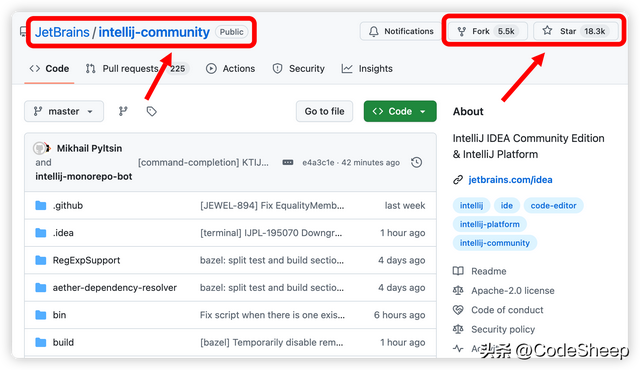Open the Insights tab
640x370 pixels.
point(367,69)
